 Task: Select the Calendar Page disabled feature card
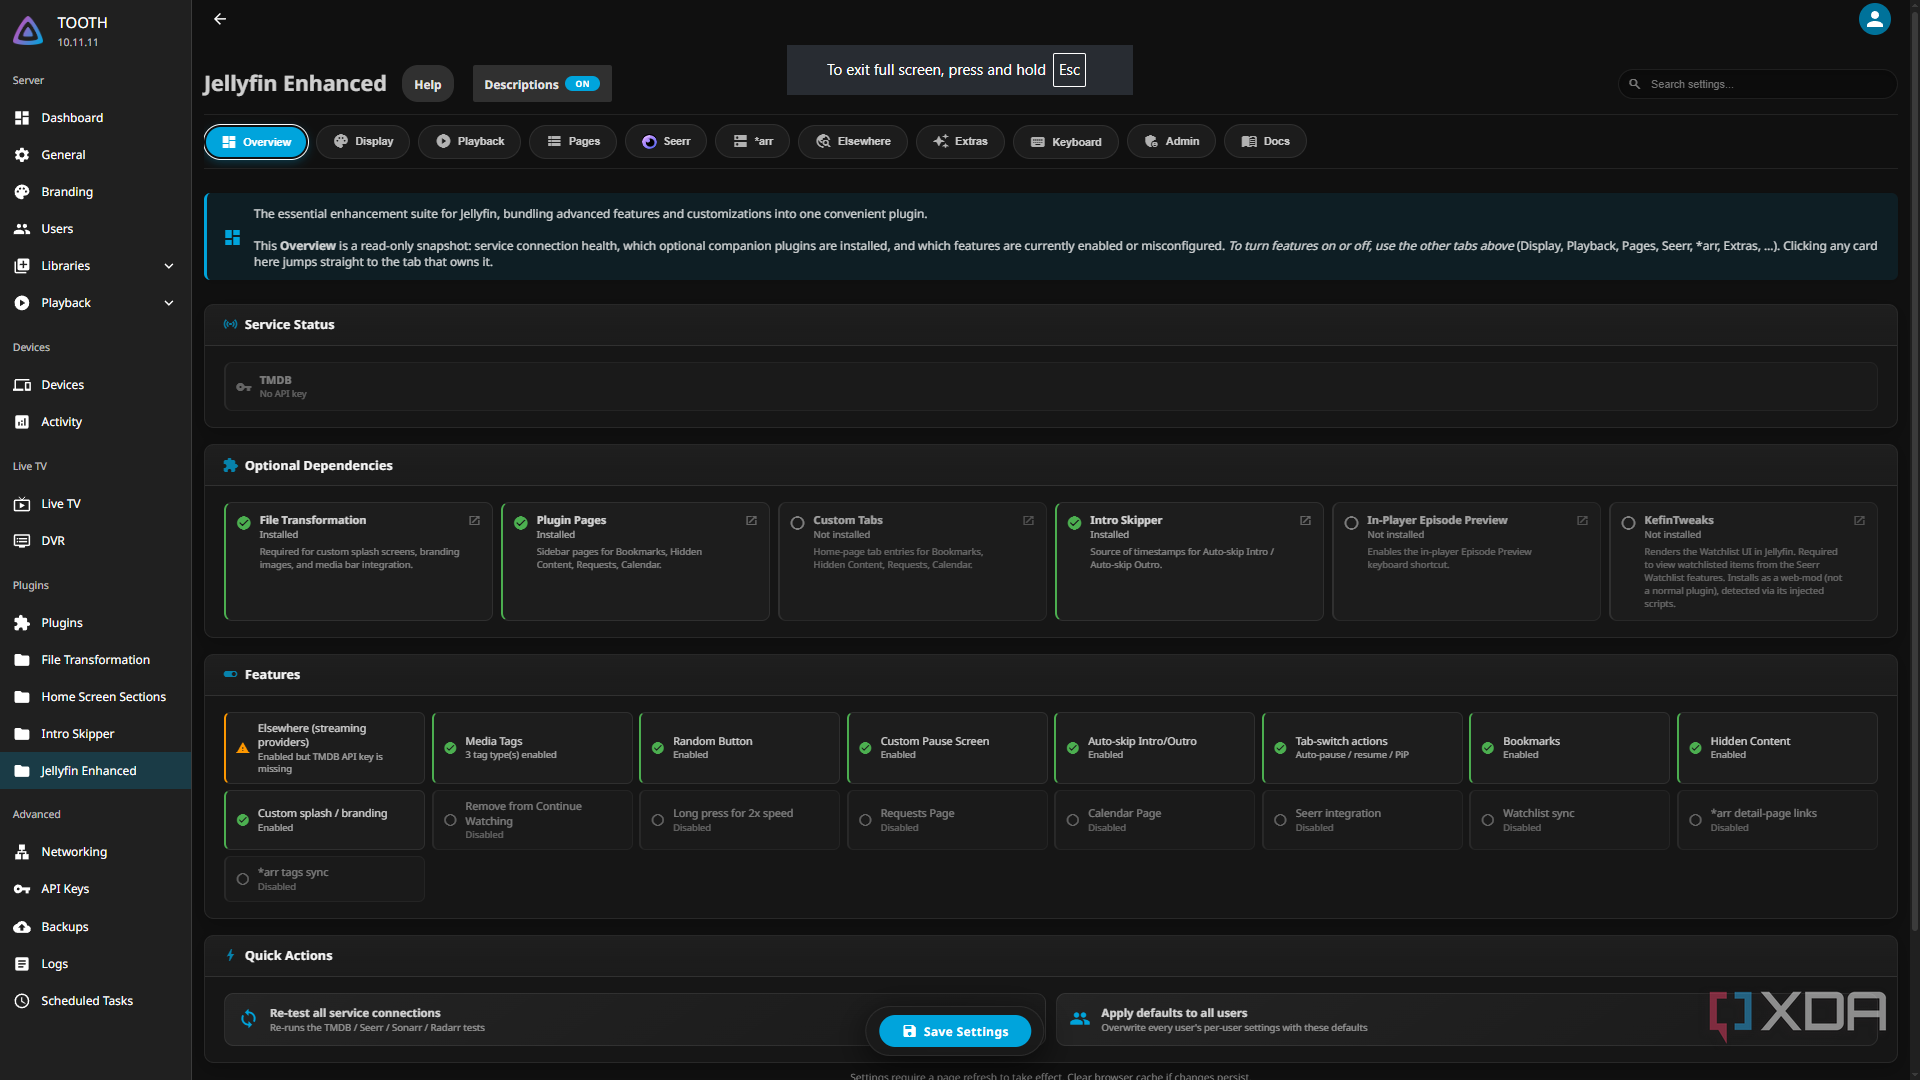tap(1154, 820)
